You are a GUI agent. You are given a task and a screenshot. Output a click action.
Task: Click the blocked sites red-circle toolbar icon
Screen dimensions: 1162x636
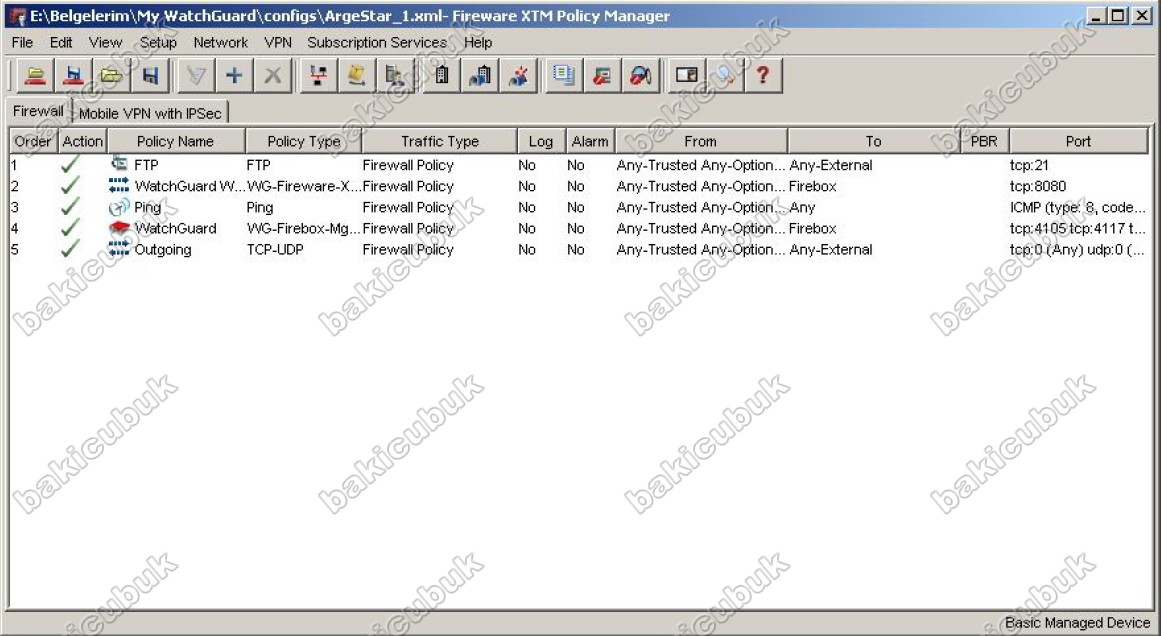pos(602,75)
